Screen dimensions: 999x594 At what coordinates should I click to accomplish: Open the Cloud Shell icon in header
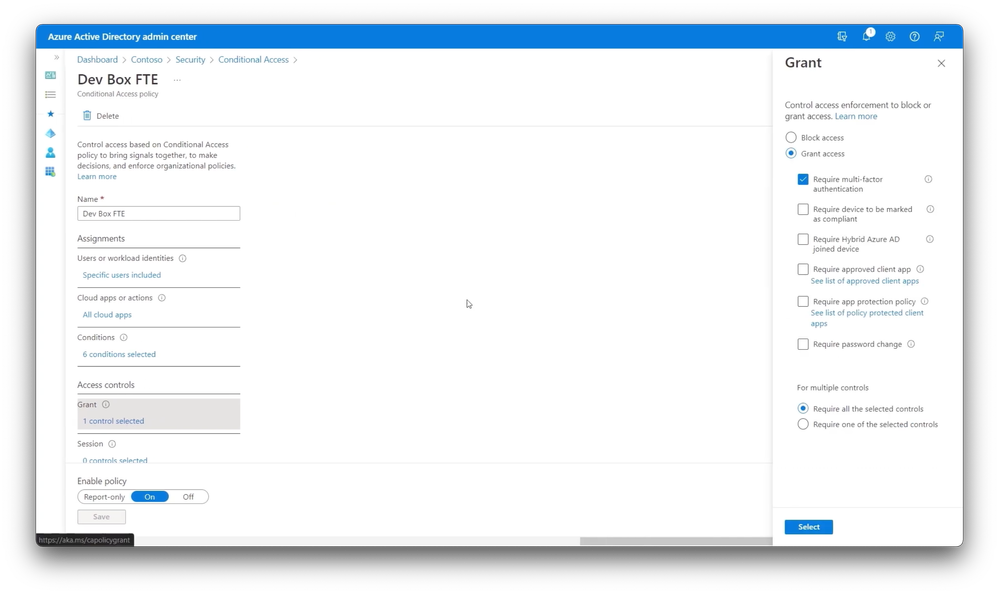pyautogui.click(x=842, y=37)
